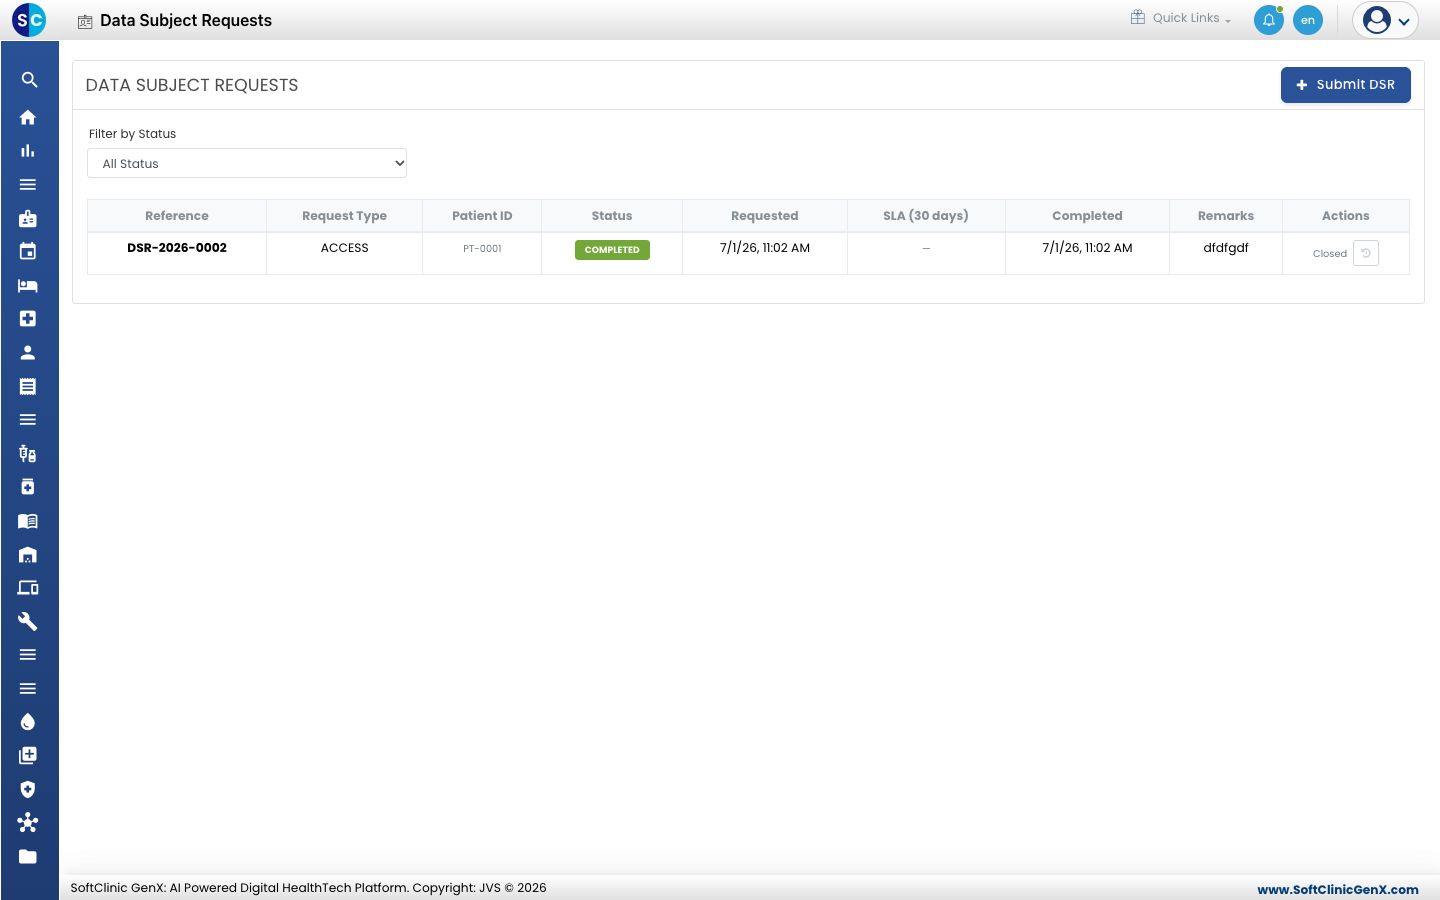Select the single person icon in sidebar

tap(28, 353)
